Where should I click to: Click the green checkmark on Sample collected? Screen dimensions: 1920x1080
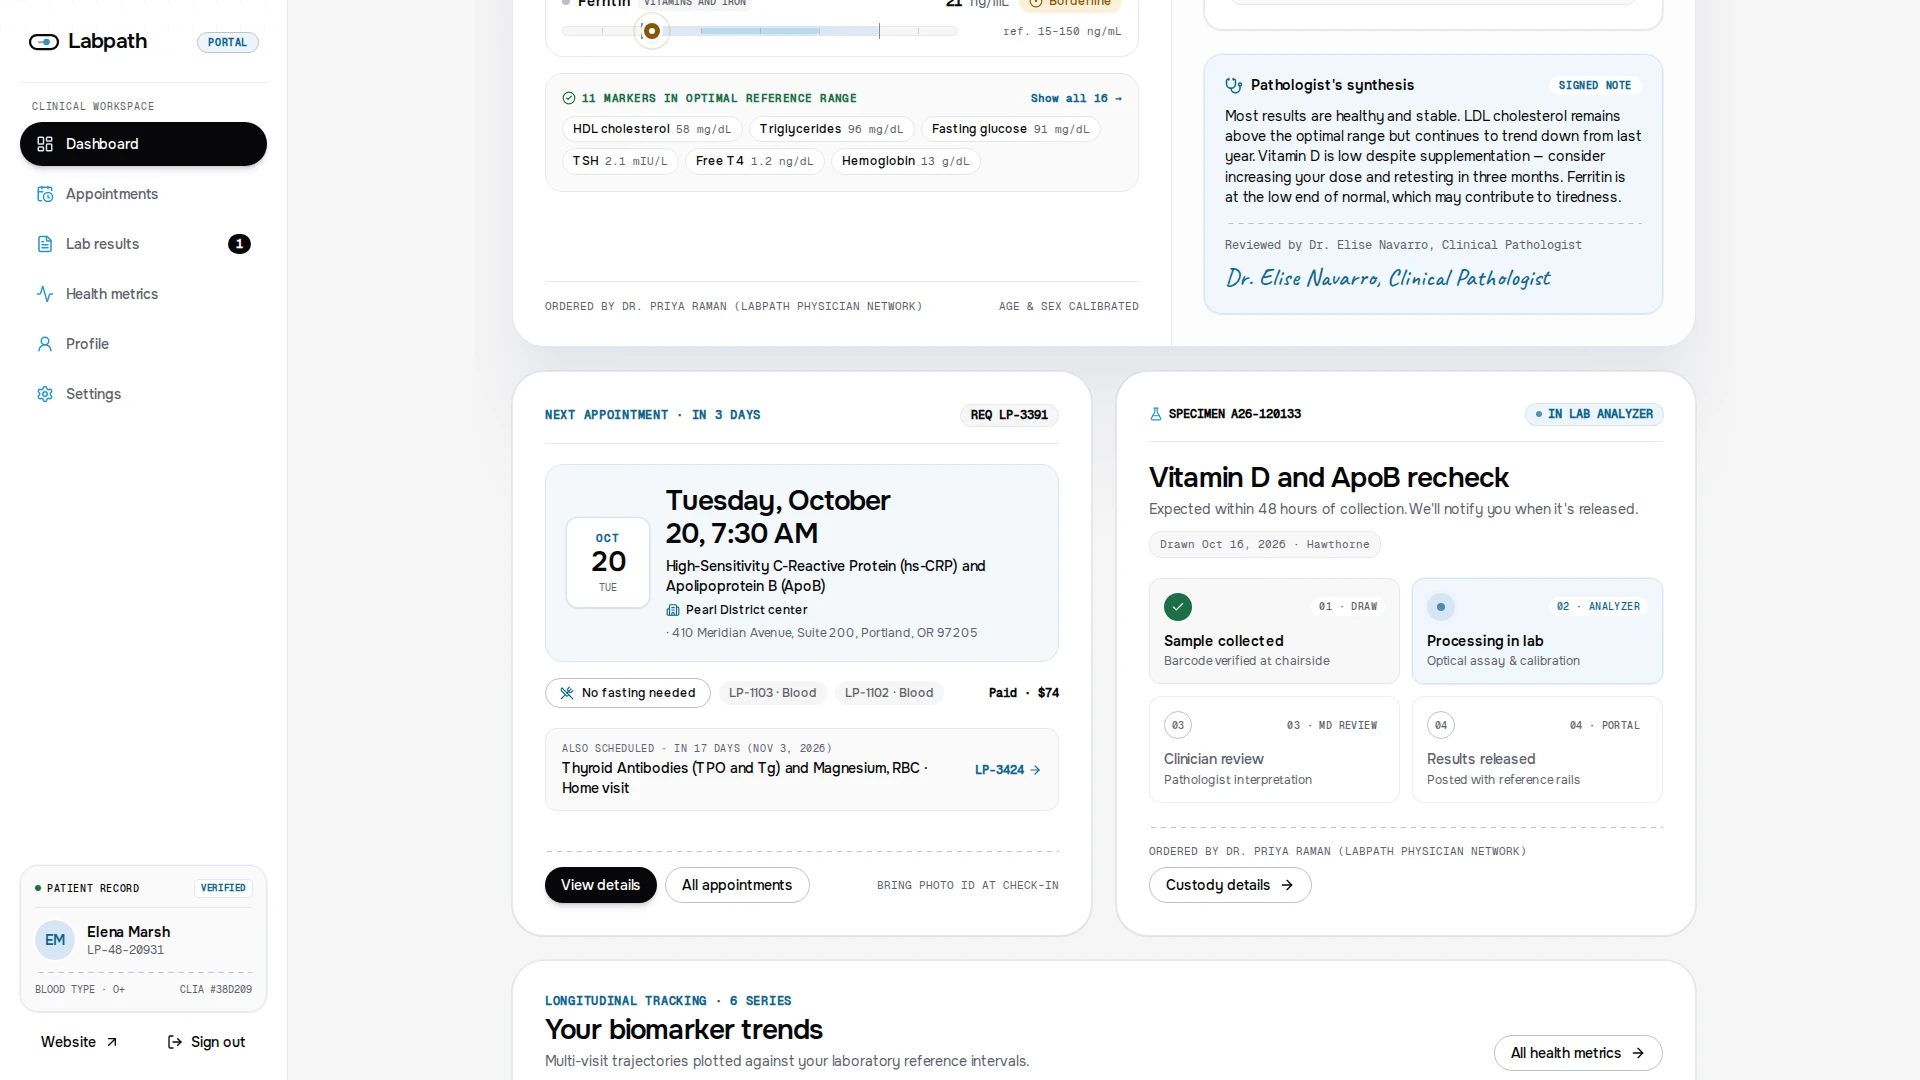[x=1178, y=607]
